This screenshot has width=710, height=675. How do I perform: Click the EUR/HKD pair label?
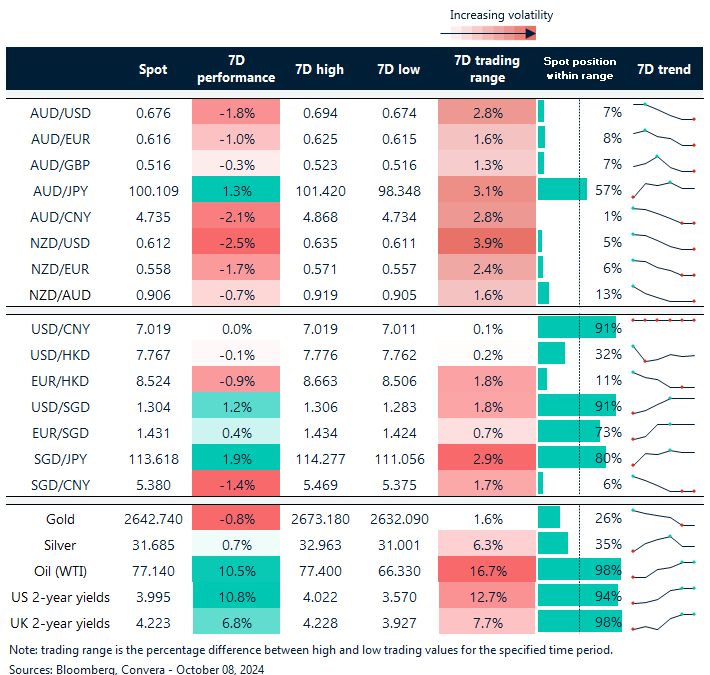(60, 381)
